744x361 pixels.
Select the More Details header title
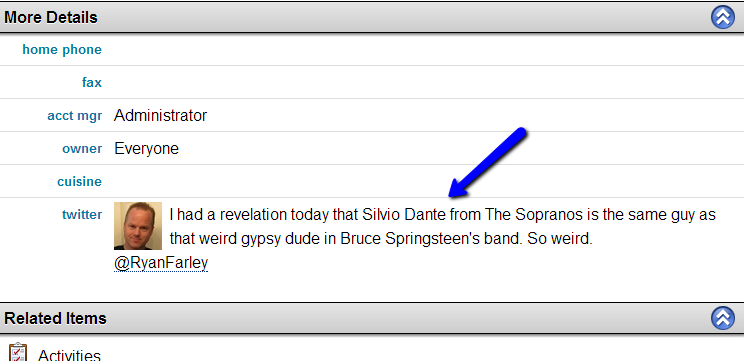pyautogui.click(x=51, y=17)
